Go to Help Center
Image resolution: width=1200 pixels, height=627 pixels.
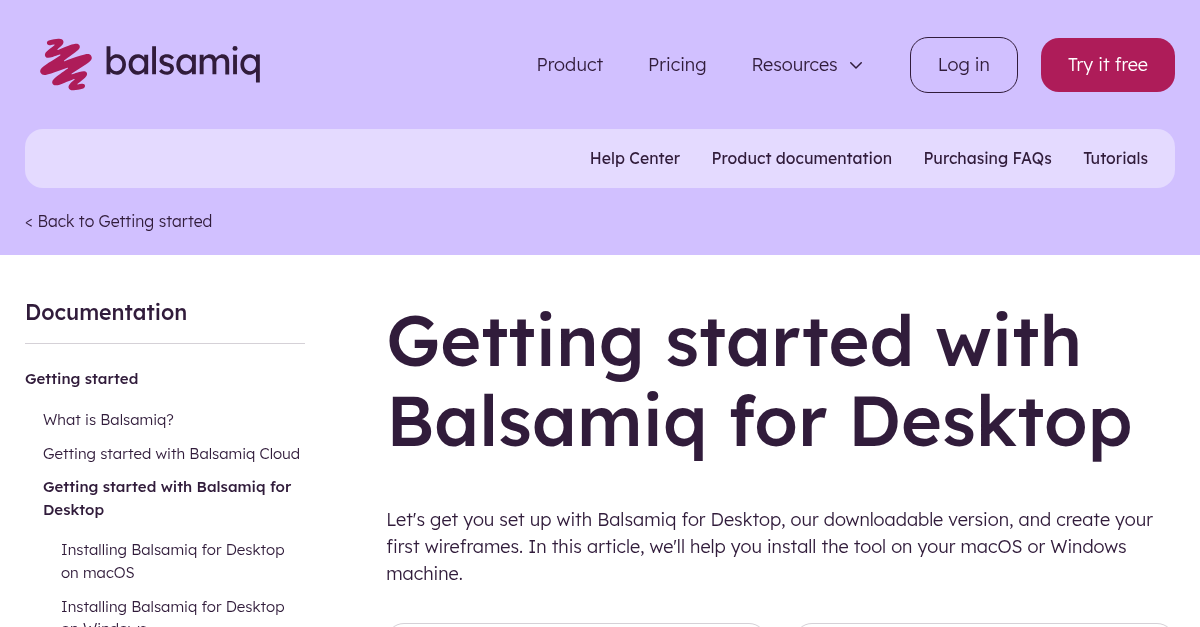[634, 158]
